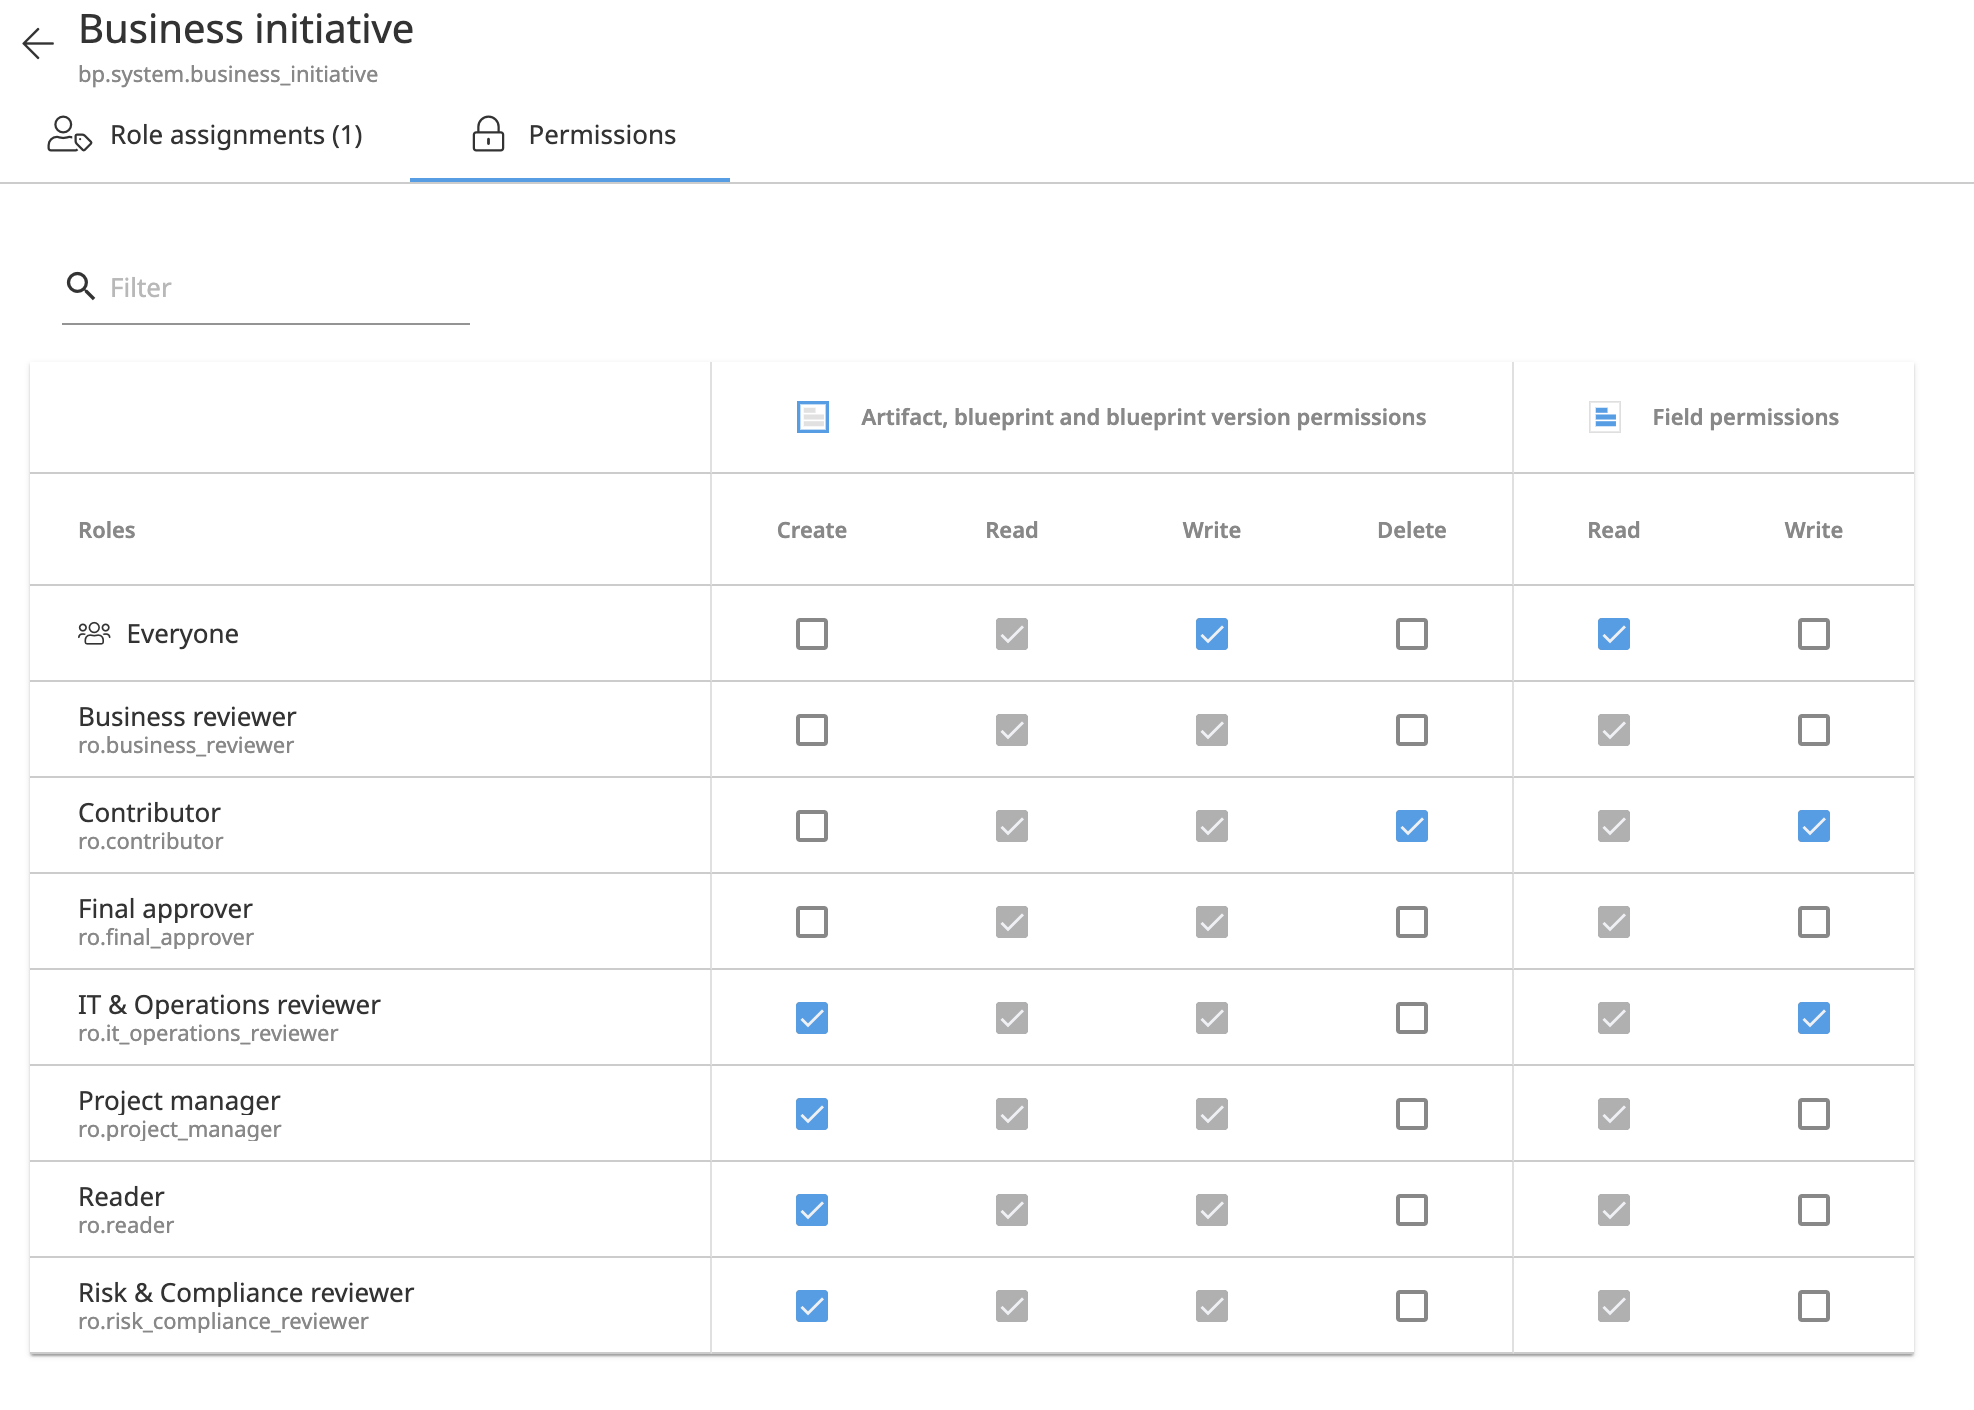Go back using the left arrow icon
The width and height of the screenshot is (1974, 1410).
pos(38,43)
